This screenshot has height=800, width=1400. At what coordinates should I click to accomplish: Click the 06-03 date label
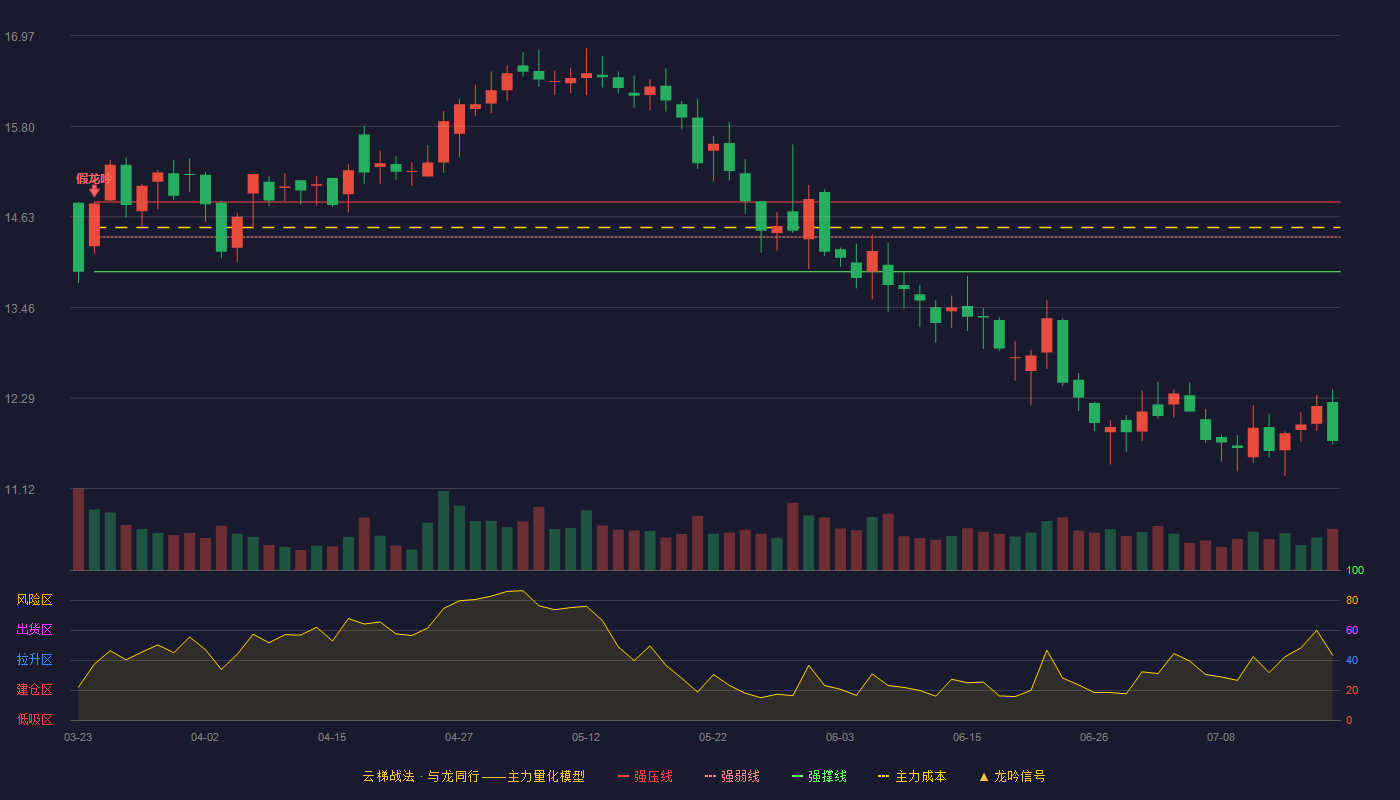840,737
